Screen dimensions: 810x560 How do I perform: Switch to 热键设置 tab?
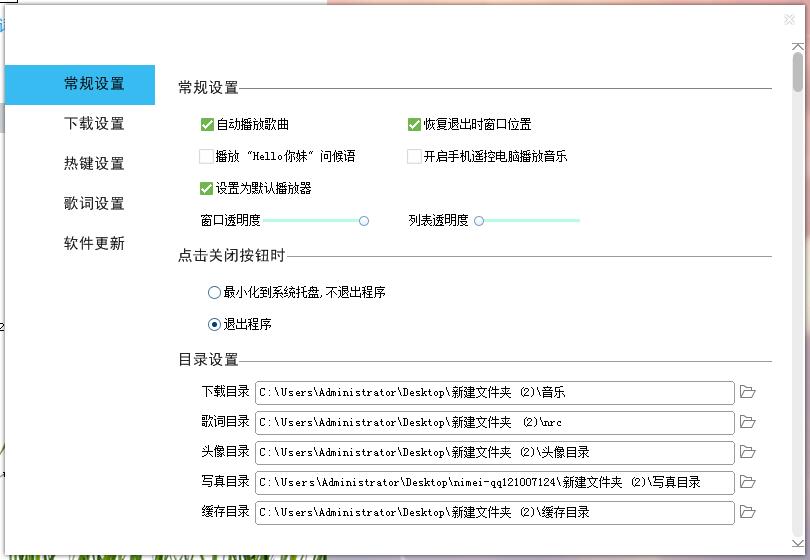pos(94,164)
